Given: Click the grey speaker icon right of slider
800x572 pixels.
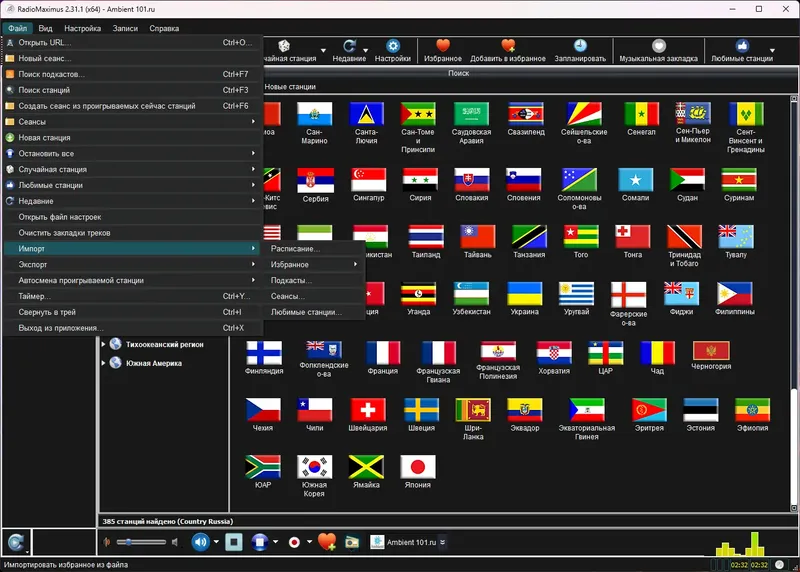Looking at the screenshot, I should pyautogui.click(x=174, y=542).
